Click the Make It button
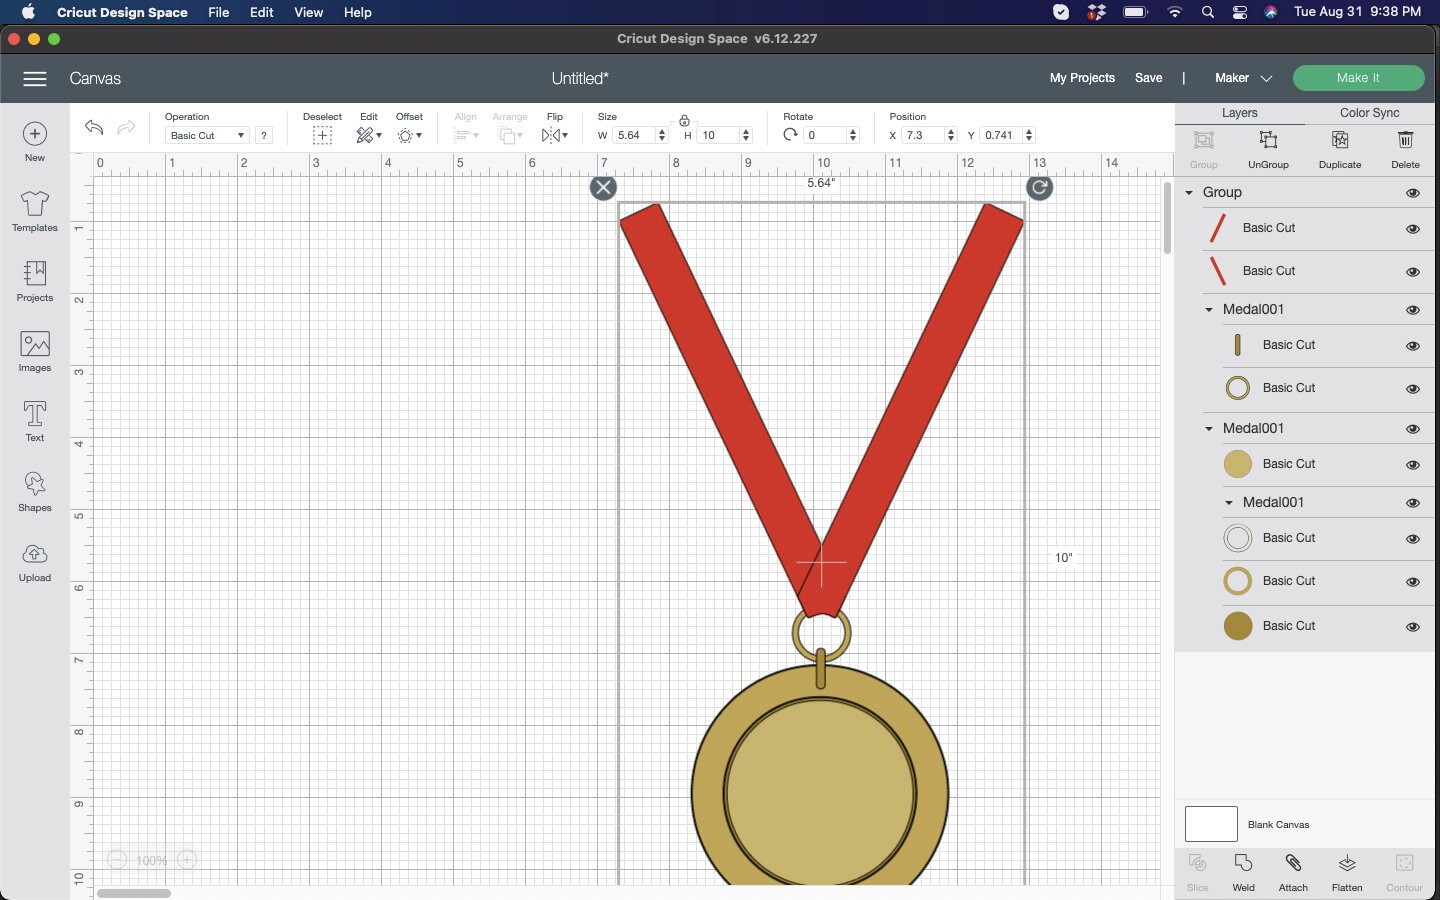Viewport: 1440px width, 900px height. 1359,77
